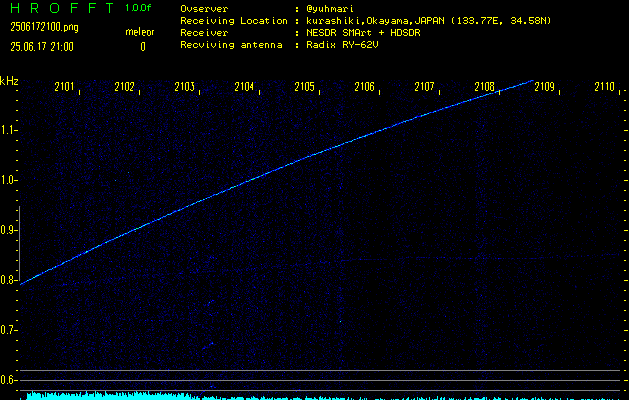Click the kHz axis unit label
The width and height of the screenshot is (629, 400).
tap(9, 81)
